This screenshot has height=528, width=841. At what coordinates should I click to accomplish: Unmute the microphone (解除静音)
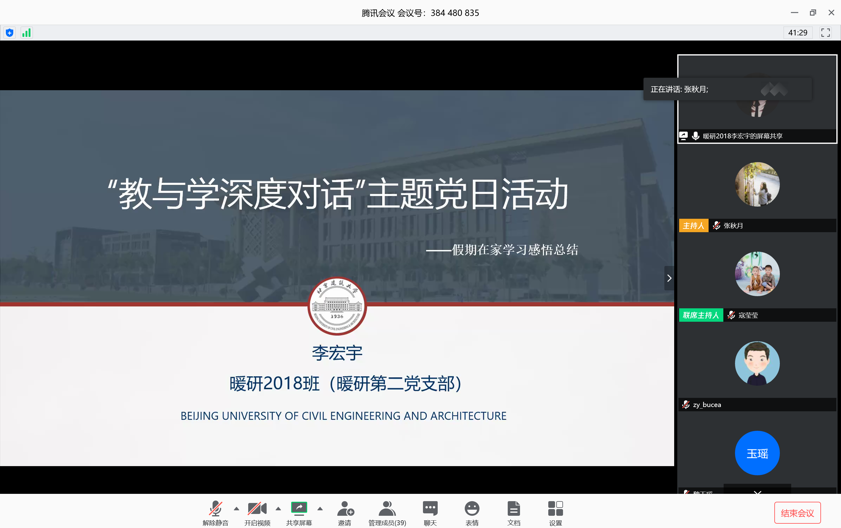(x=215, y=512)
